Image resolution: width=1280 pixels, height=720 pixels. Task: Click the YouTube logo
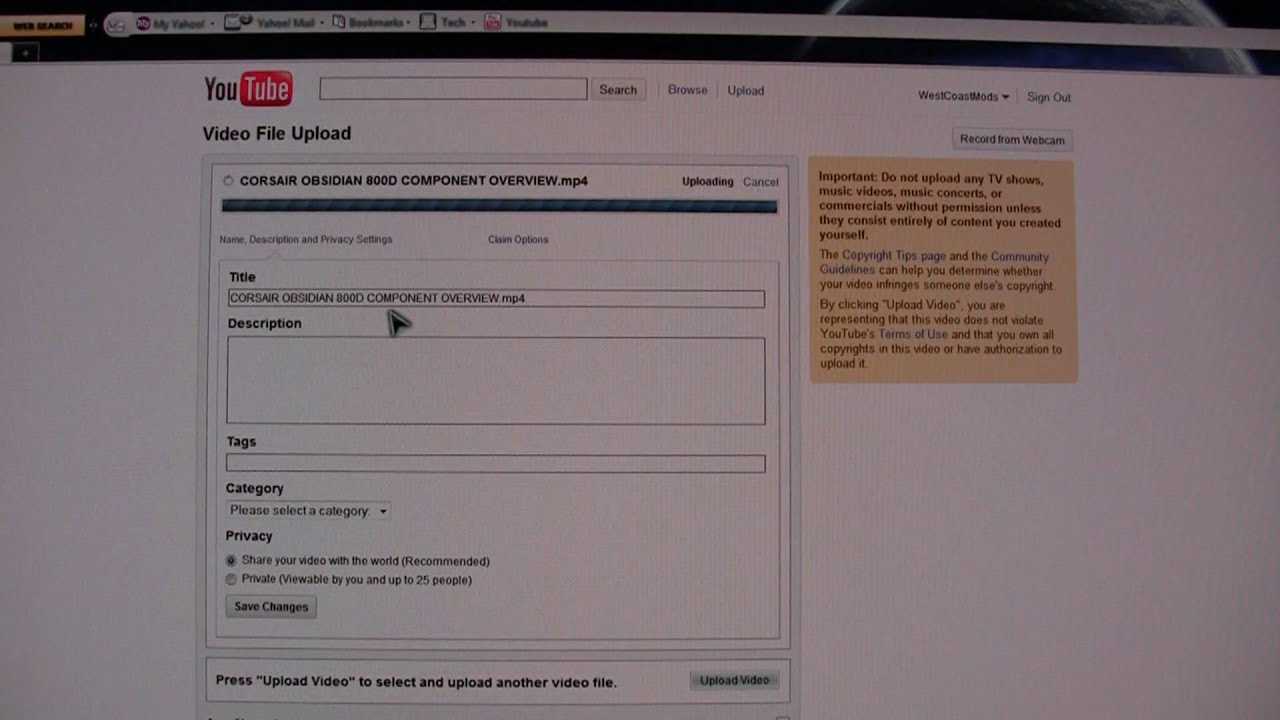(248, 89)
